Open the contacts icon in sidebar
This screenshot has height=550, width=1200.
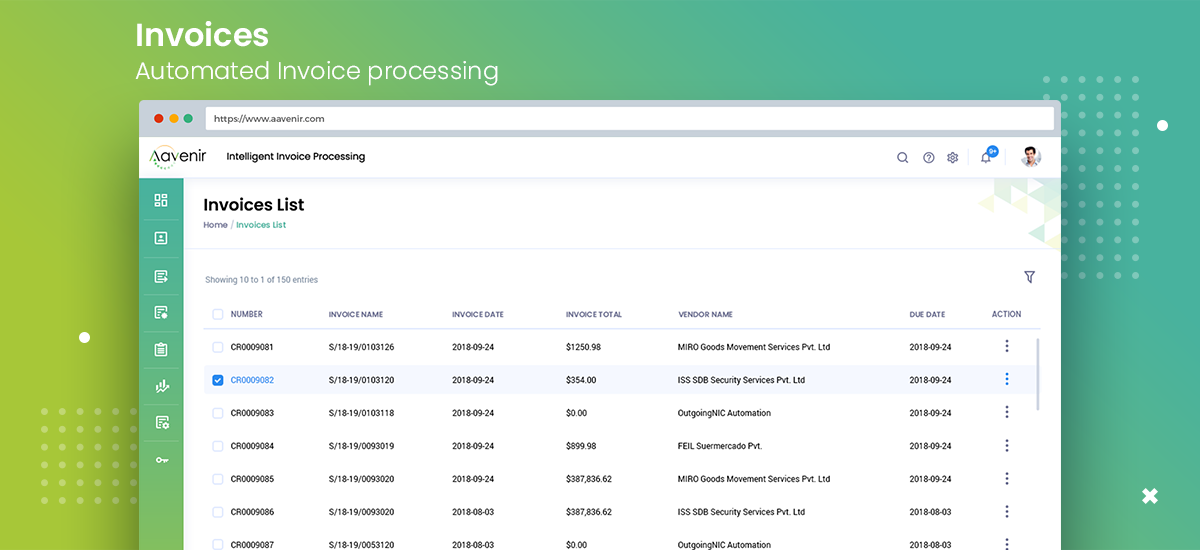pyautogui.click(x=161, y=238)
